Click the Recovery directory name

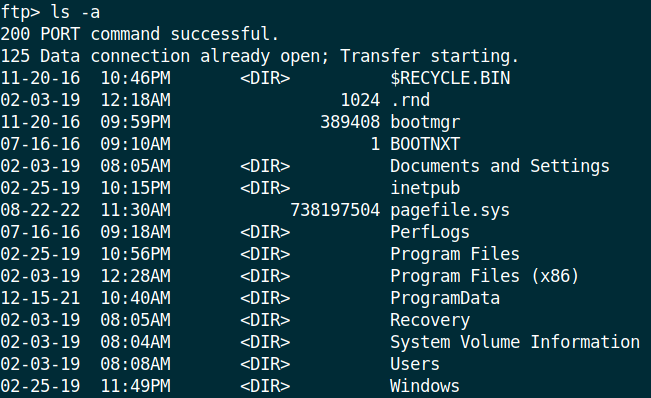coord(430,320)
